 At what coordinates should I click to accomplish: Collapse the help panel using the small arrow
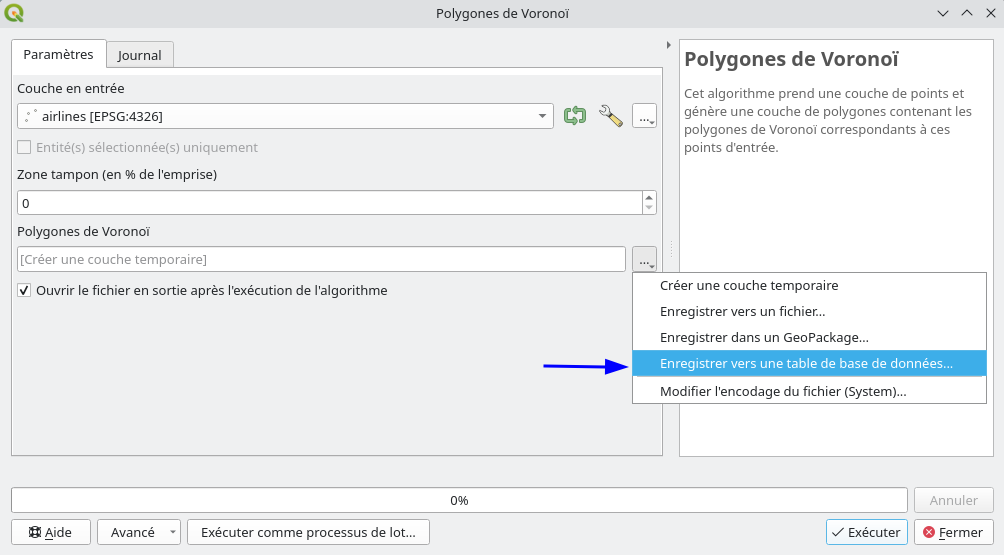(668, 45)
